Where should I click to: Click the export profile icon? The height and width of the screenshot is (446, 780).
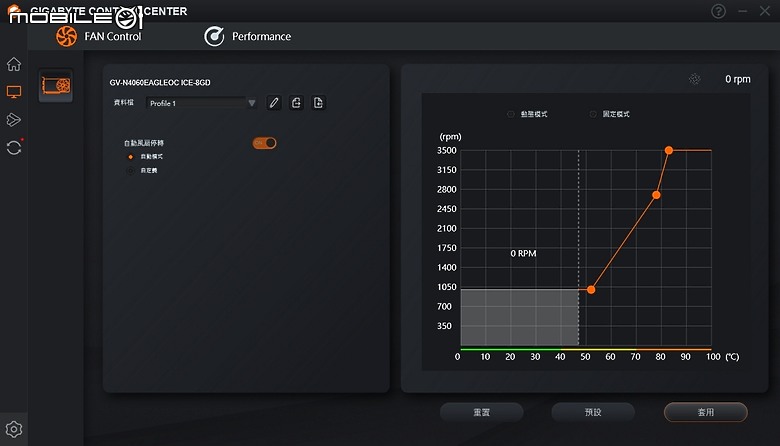pos(318,103)
